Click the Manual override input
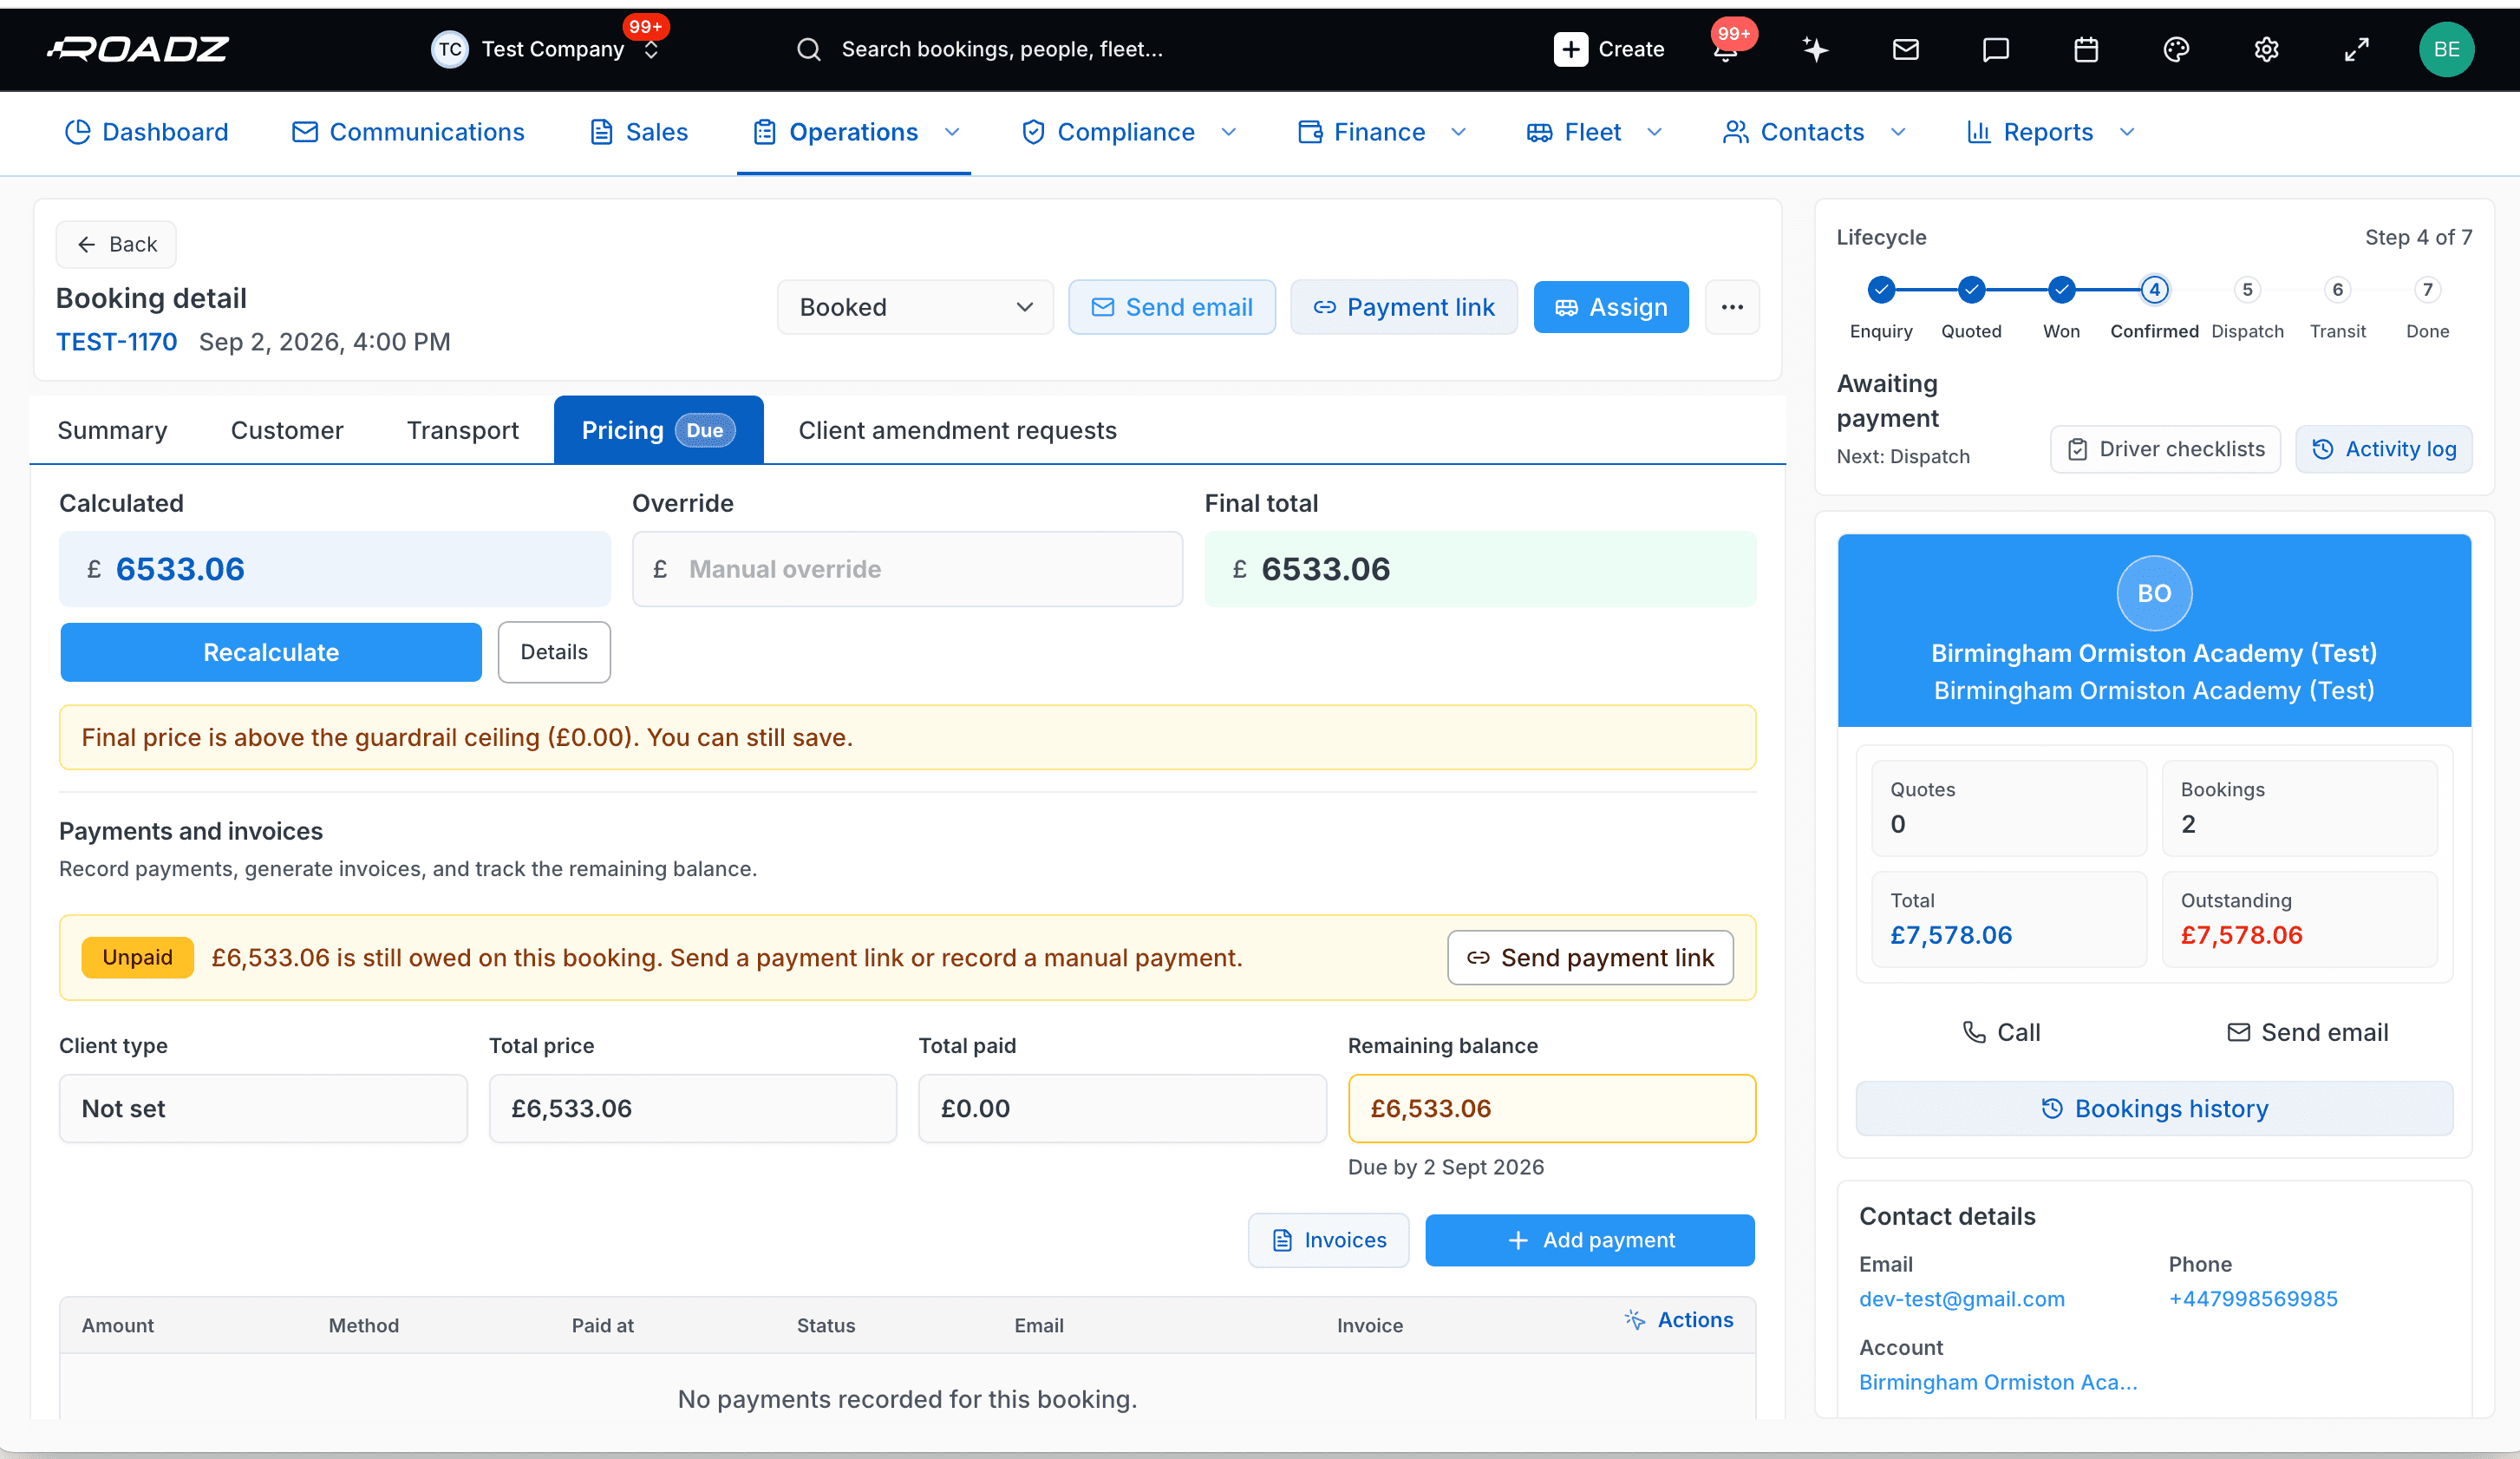Image resolution: width=2520 pixels, height=1459 pixels. [x=907, y=569]
